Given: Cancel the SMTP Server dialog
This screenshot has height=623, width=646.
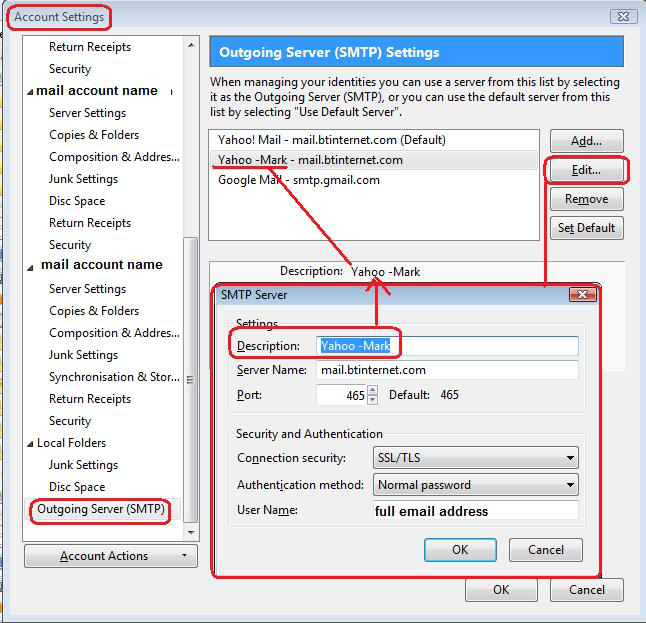Looking at the screenshot, I should coord(546,550).
